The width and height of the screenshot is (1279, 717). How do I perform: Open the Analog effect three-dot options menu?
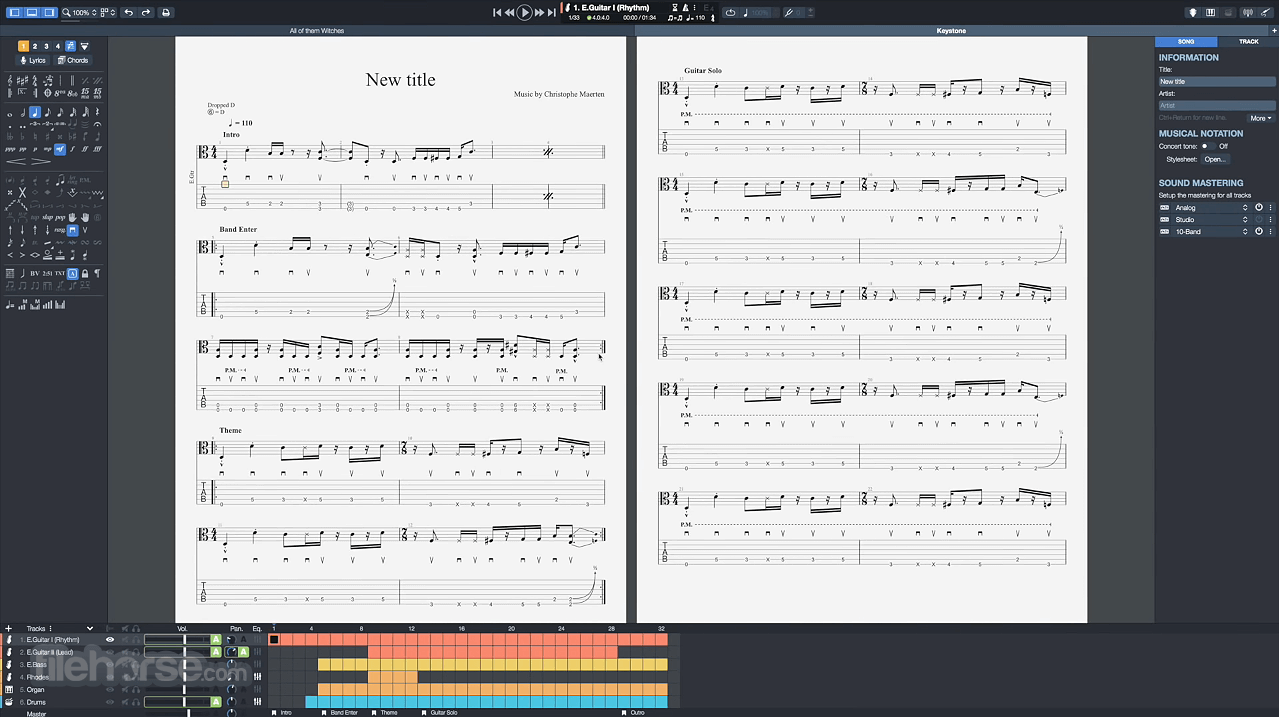pos(1271,208)
